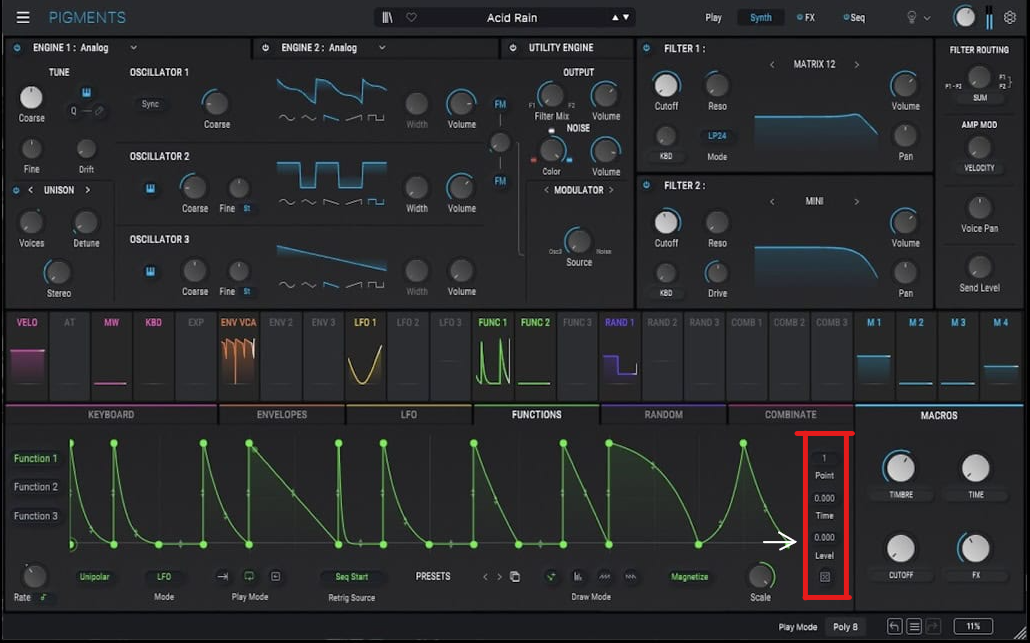Screen dimensions: 1030x643
Task: Click the green LFO Mode button
Action: coord(164,577)
